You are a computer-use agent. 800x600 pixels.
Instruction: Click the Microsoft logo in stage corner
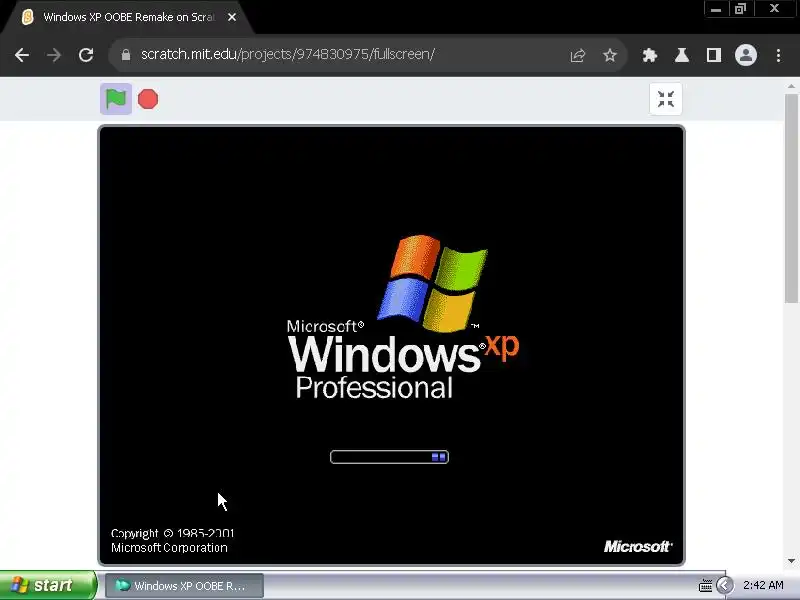[x=638, y=546]
